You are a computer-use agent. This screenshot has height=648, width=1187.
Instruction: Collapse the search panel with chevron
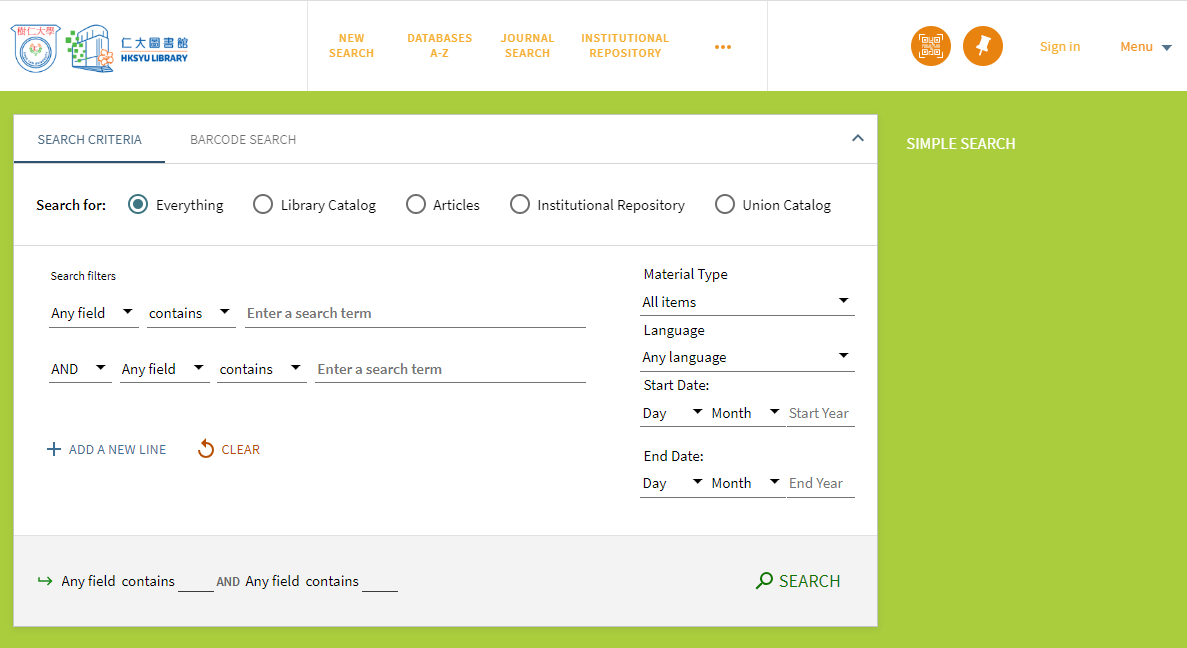857,139
